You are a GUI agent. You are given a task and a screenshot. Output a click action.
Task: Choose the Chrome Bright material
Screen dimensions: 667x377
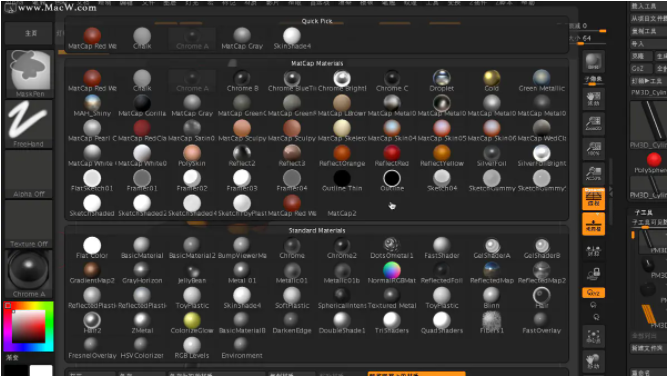[x=342, y=81]
